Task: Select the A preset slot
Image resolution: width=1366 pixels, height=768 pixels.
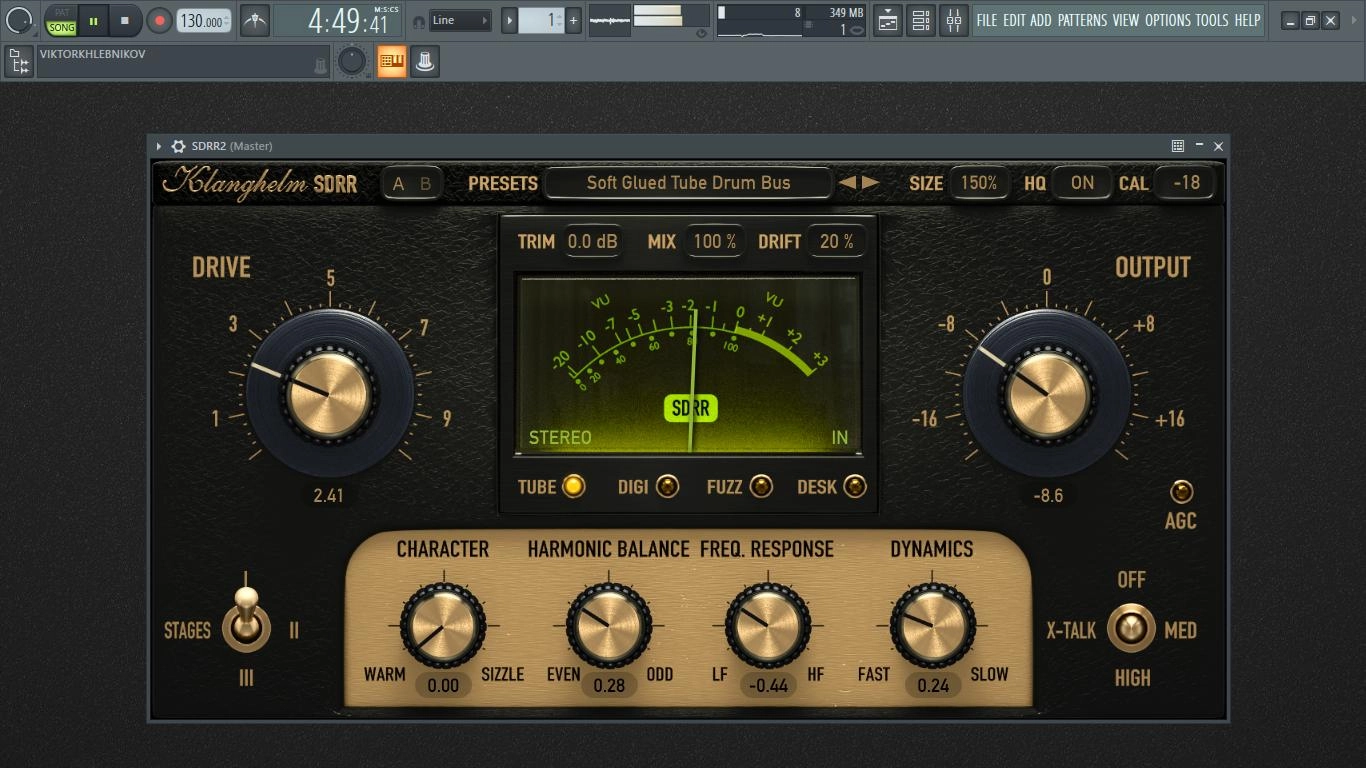Action: [398, 183]
